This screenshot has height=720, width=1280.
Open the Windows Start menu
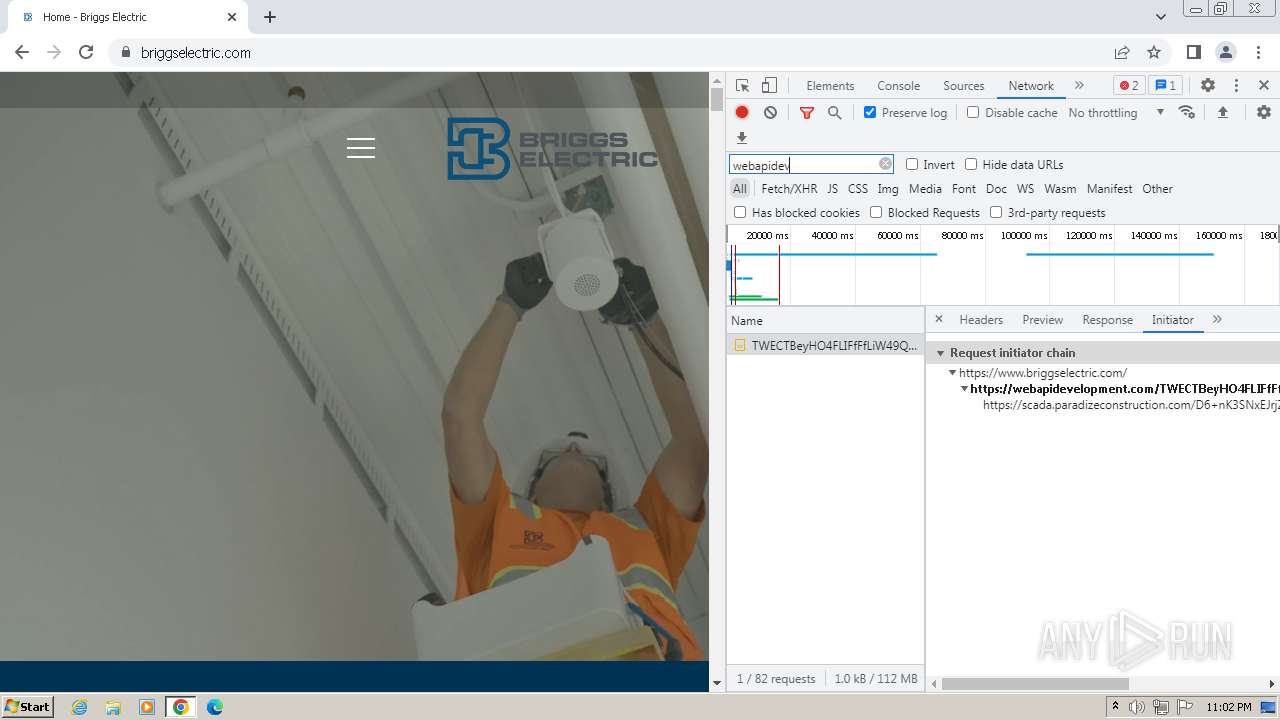(x=28, y=706)
